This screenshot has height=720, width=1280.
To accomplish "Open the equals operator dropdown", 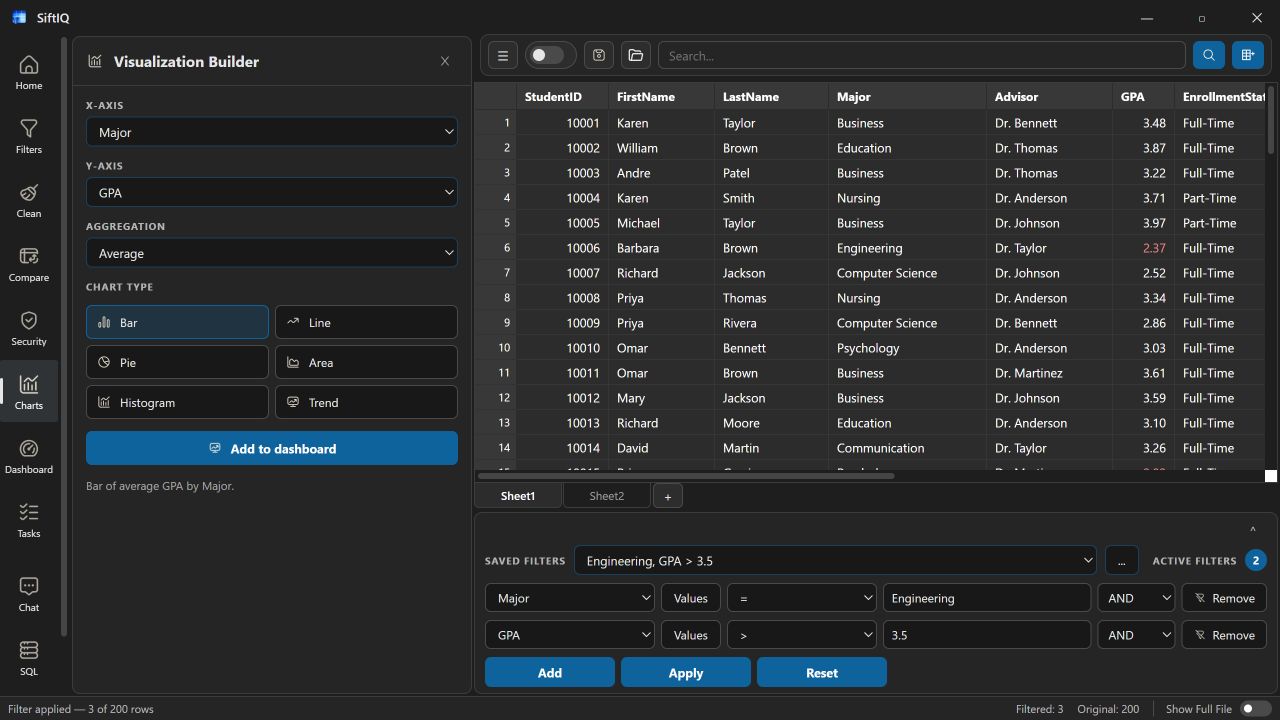I will pos(802,598).
